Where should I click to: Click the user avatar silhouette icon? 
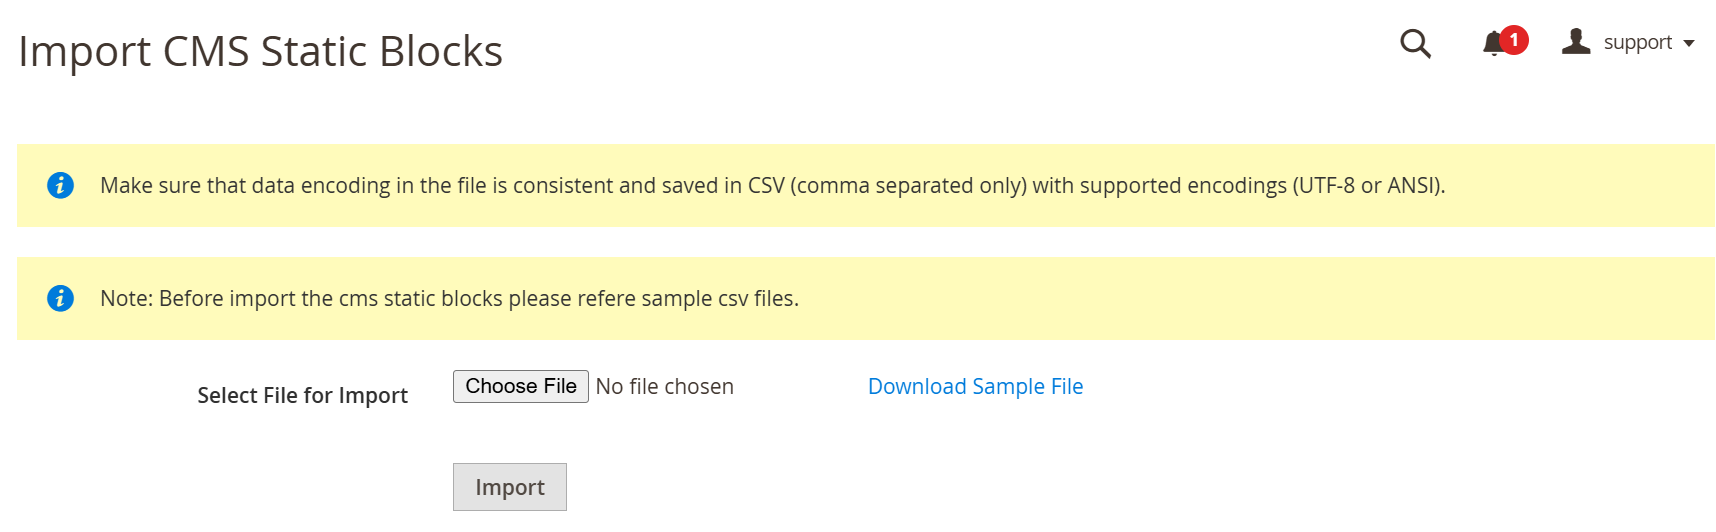point(1576,41)
